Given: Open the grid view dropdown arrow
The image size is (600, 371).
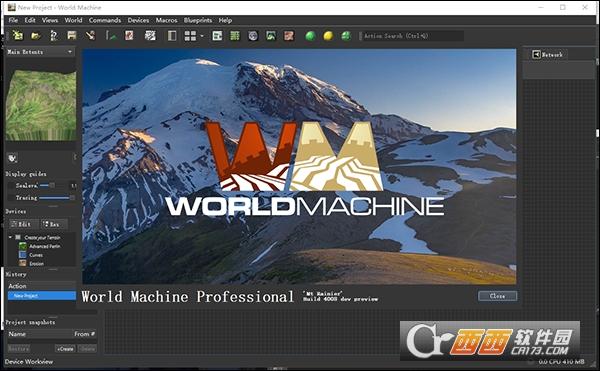Looking at the screenshot, I should (202, 36).
